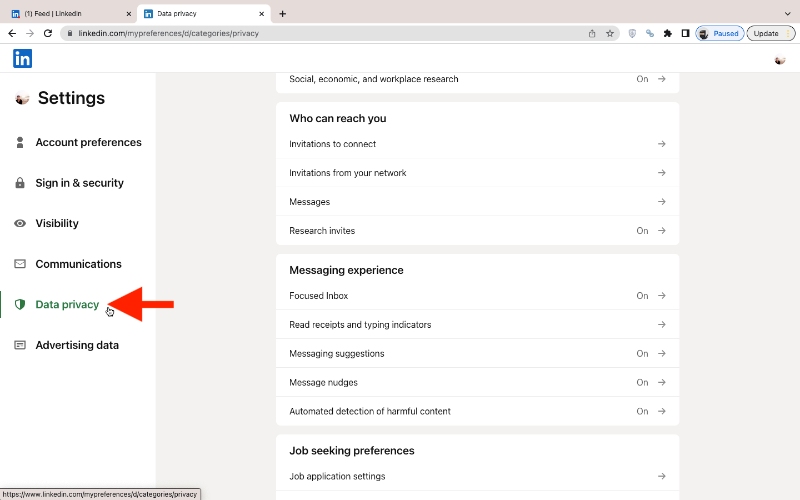Open Message nudges On setting

(651, 383)
